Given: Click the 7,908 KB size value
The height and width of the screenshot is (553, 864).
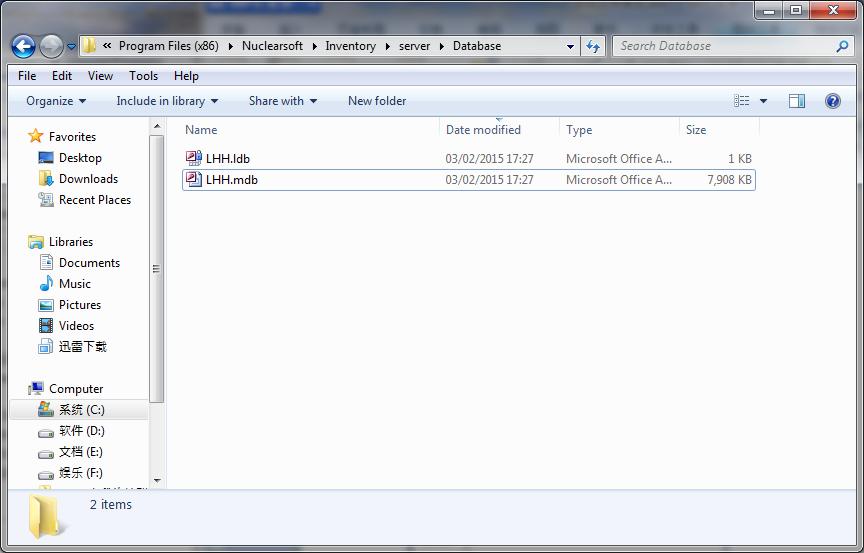Looking at the screenshot, I should 729,180.
